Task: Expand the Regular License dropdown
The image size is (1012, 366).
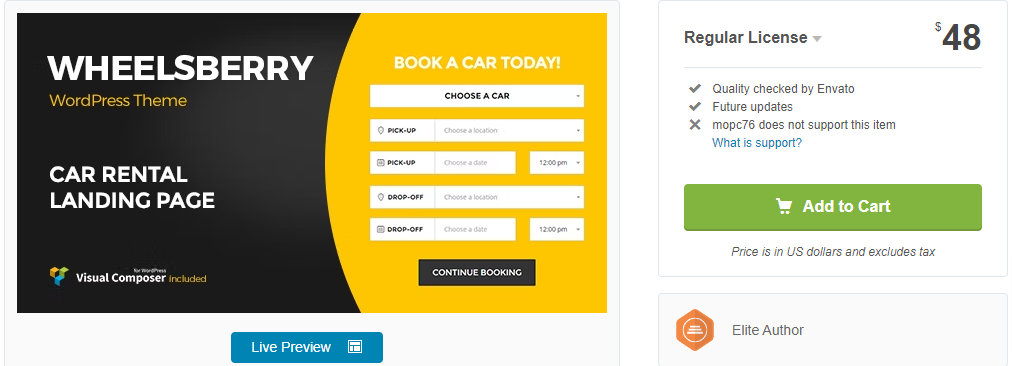Action: pyautogui.click(x=753, y=37)
